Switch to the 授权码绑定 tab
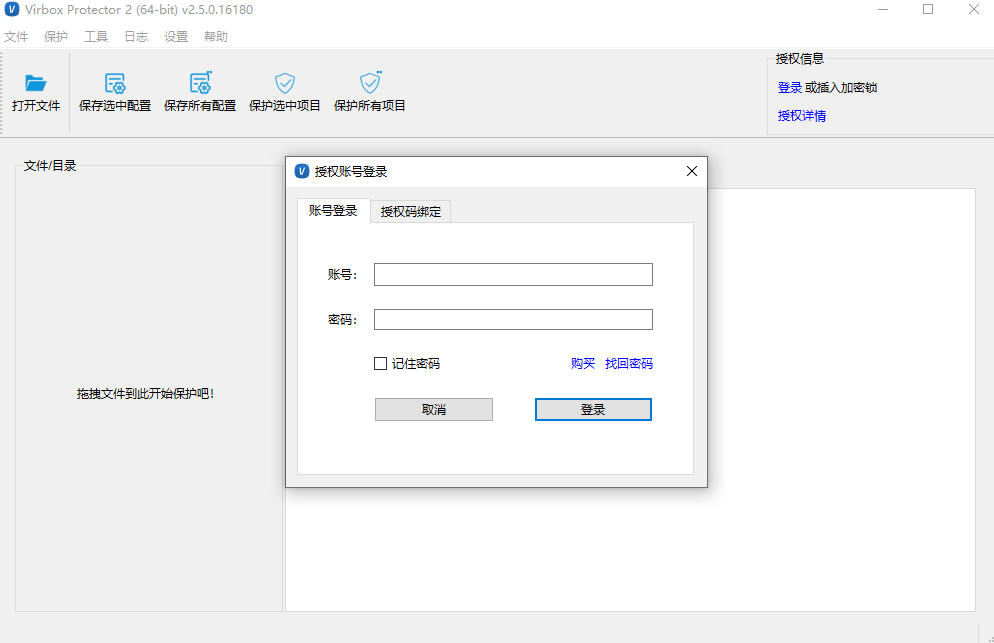 point(411,212)
